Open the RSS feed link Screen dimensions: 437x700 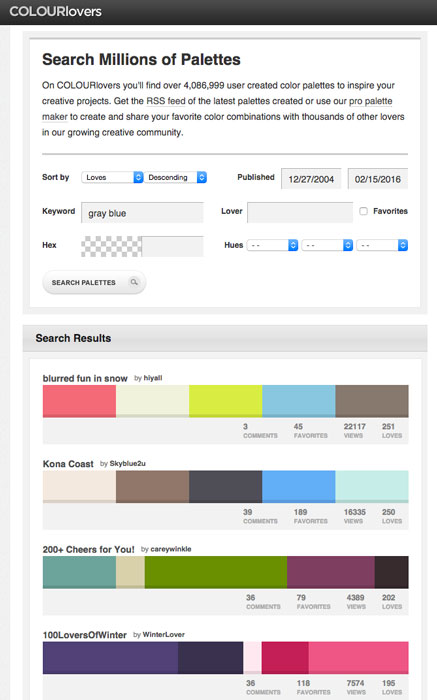point(166,101)
